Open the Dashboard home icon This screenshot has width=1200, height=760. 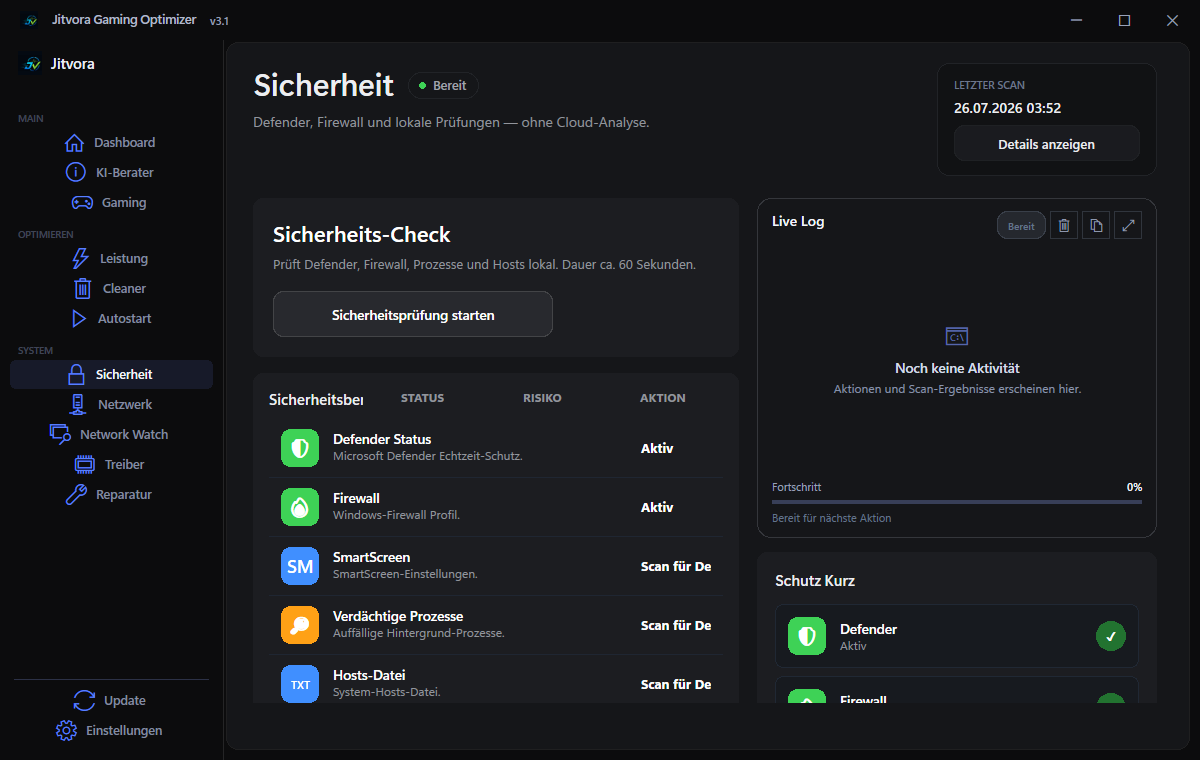[74, 142]
